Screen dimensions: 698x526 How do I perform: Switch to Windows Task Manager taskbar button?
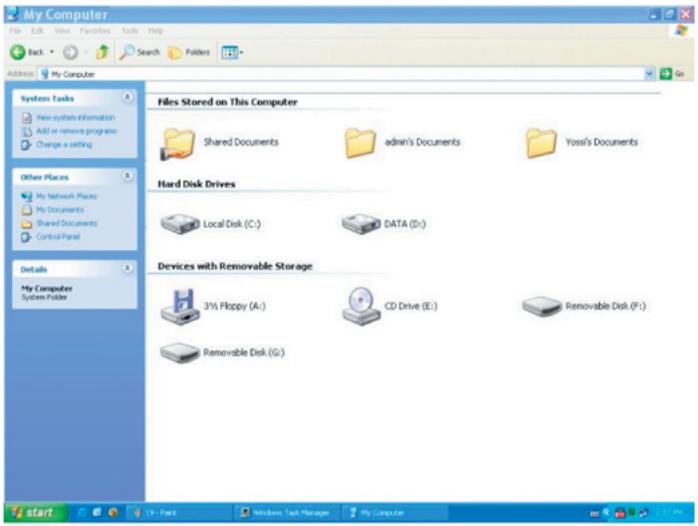(x=286, y=513)
